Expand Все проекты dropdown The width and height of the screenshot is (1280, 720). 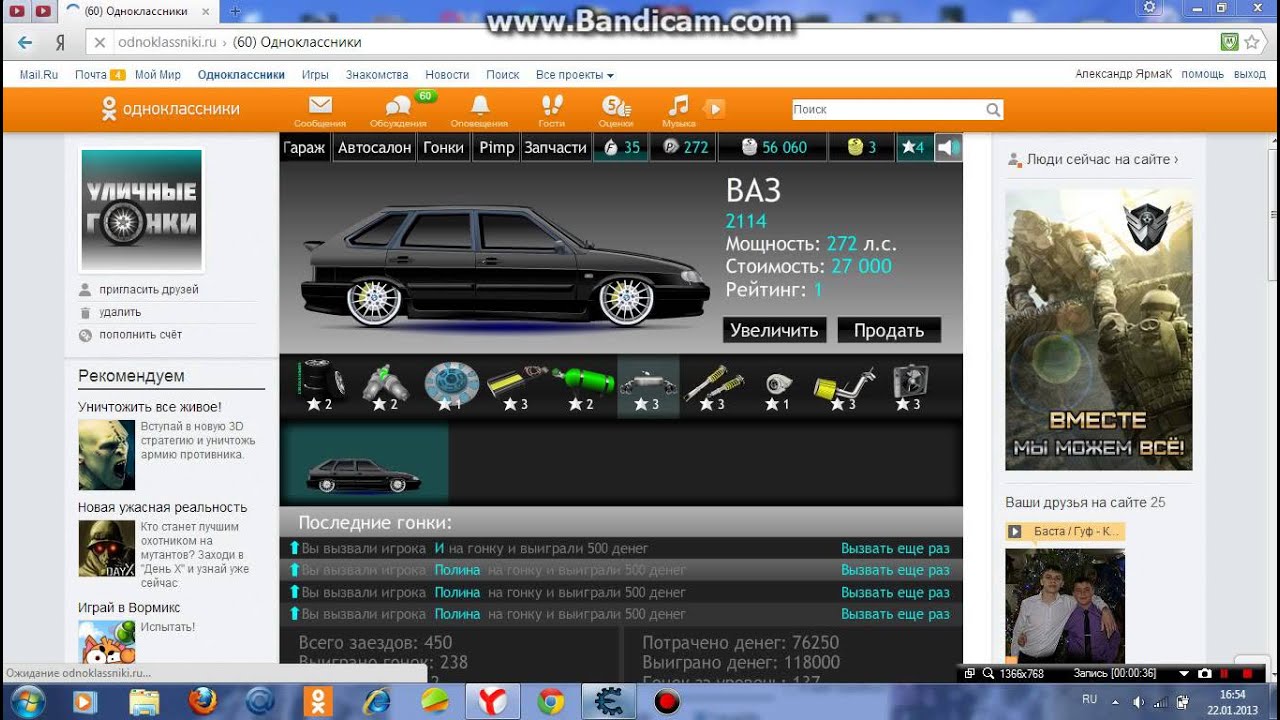574,75
